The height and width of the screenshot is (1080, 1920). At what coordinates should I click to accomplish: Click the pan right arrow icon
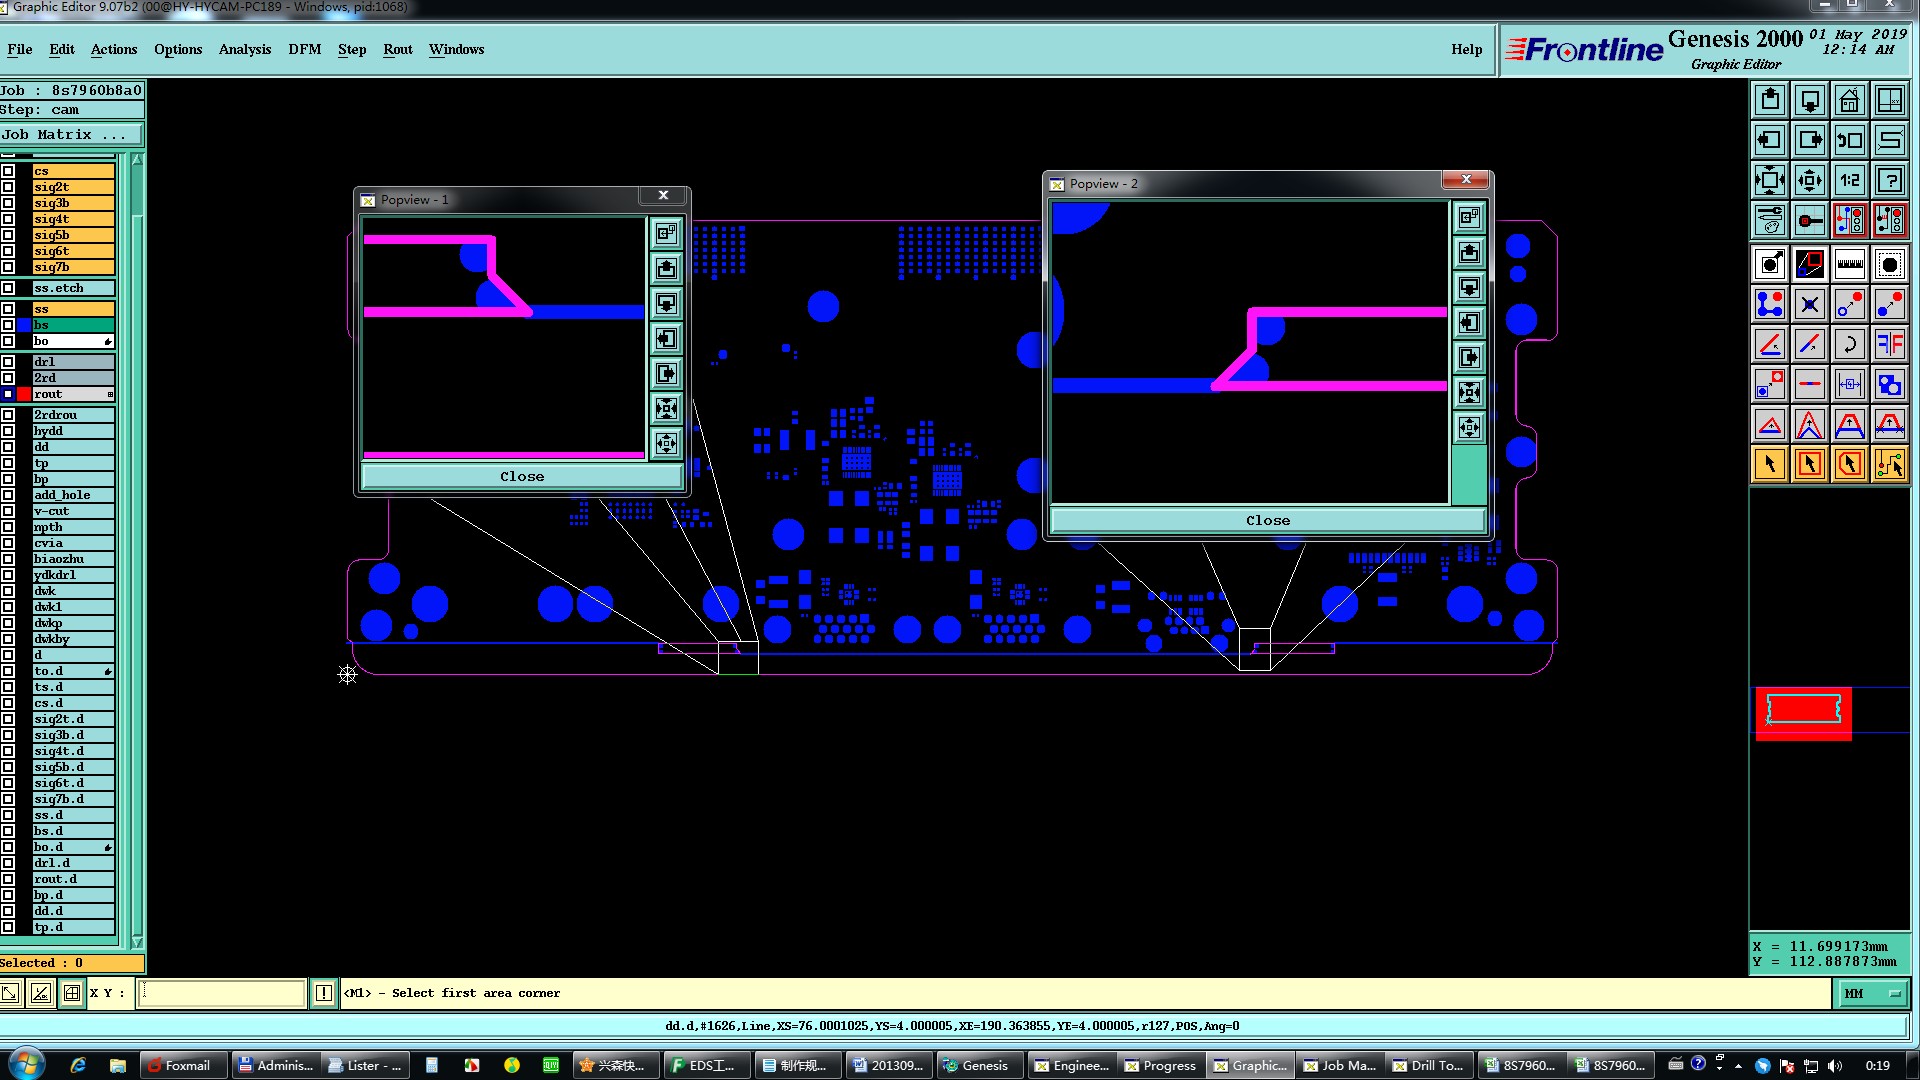(1810, 140)
